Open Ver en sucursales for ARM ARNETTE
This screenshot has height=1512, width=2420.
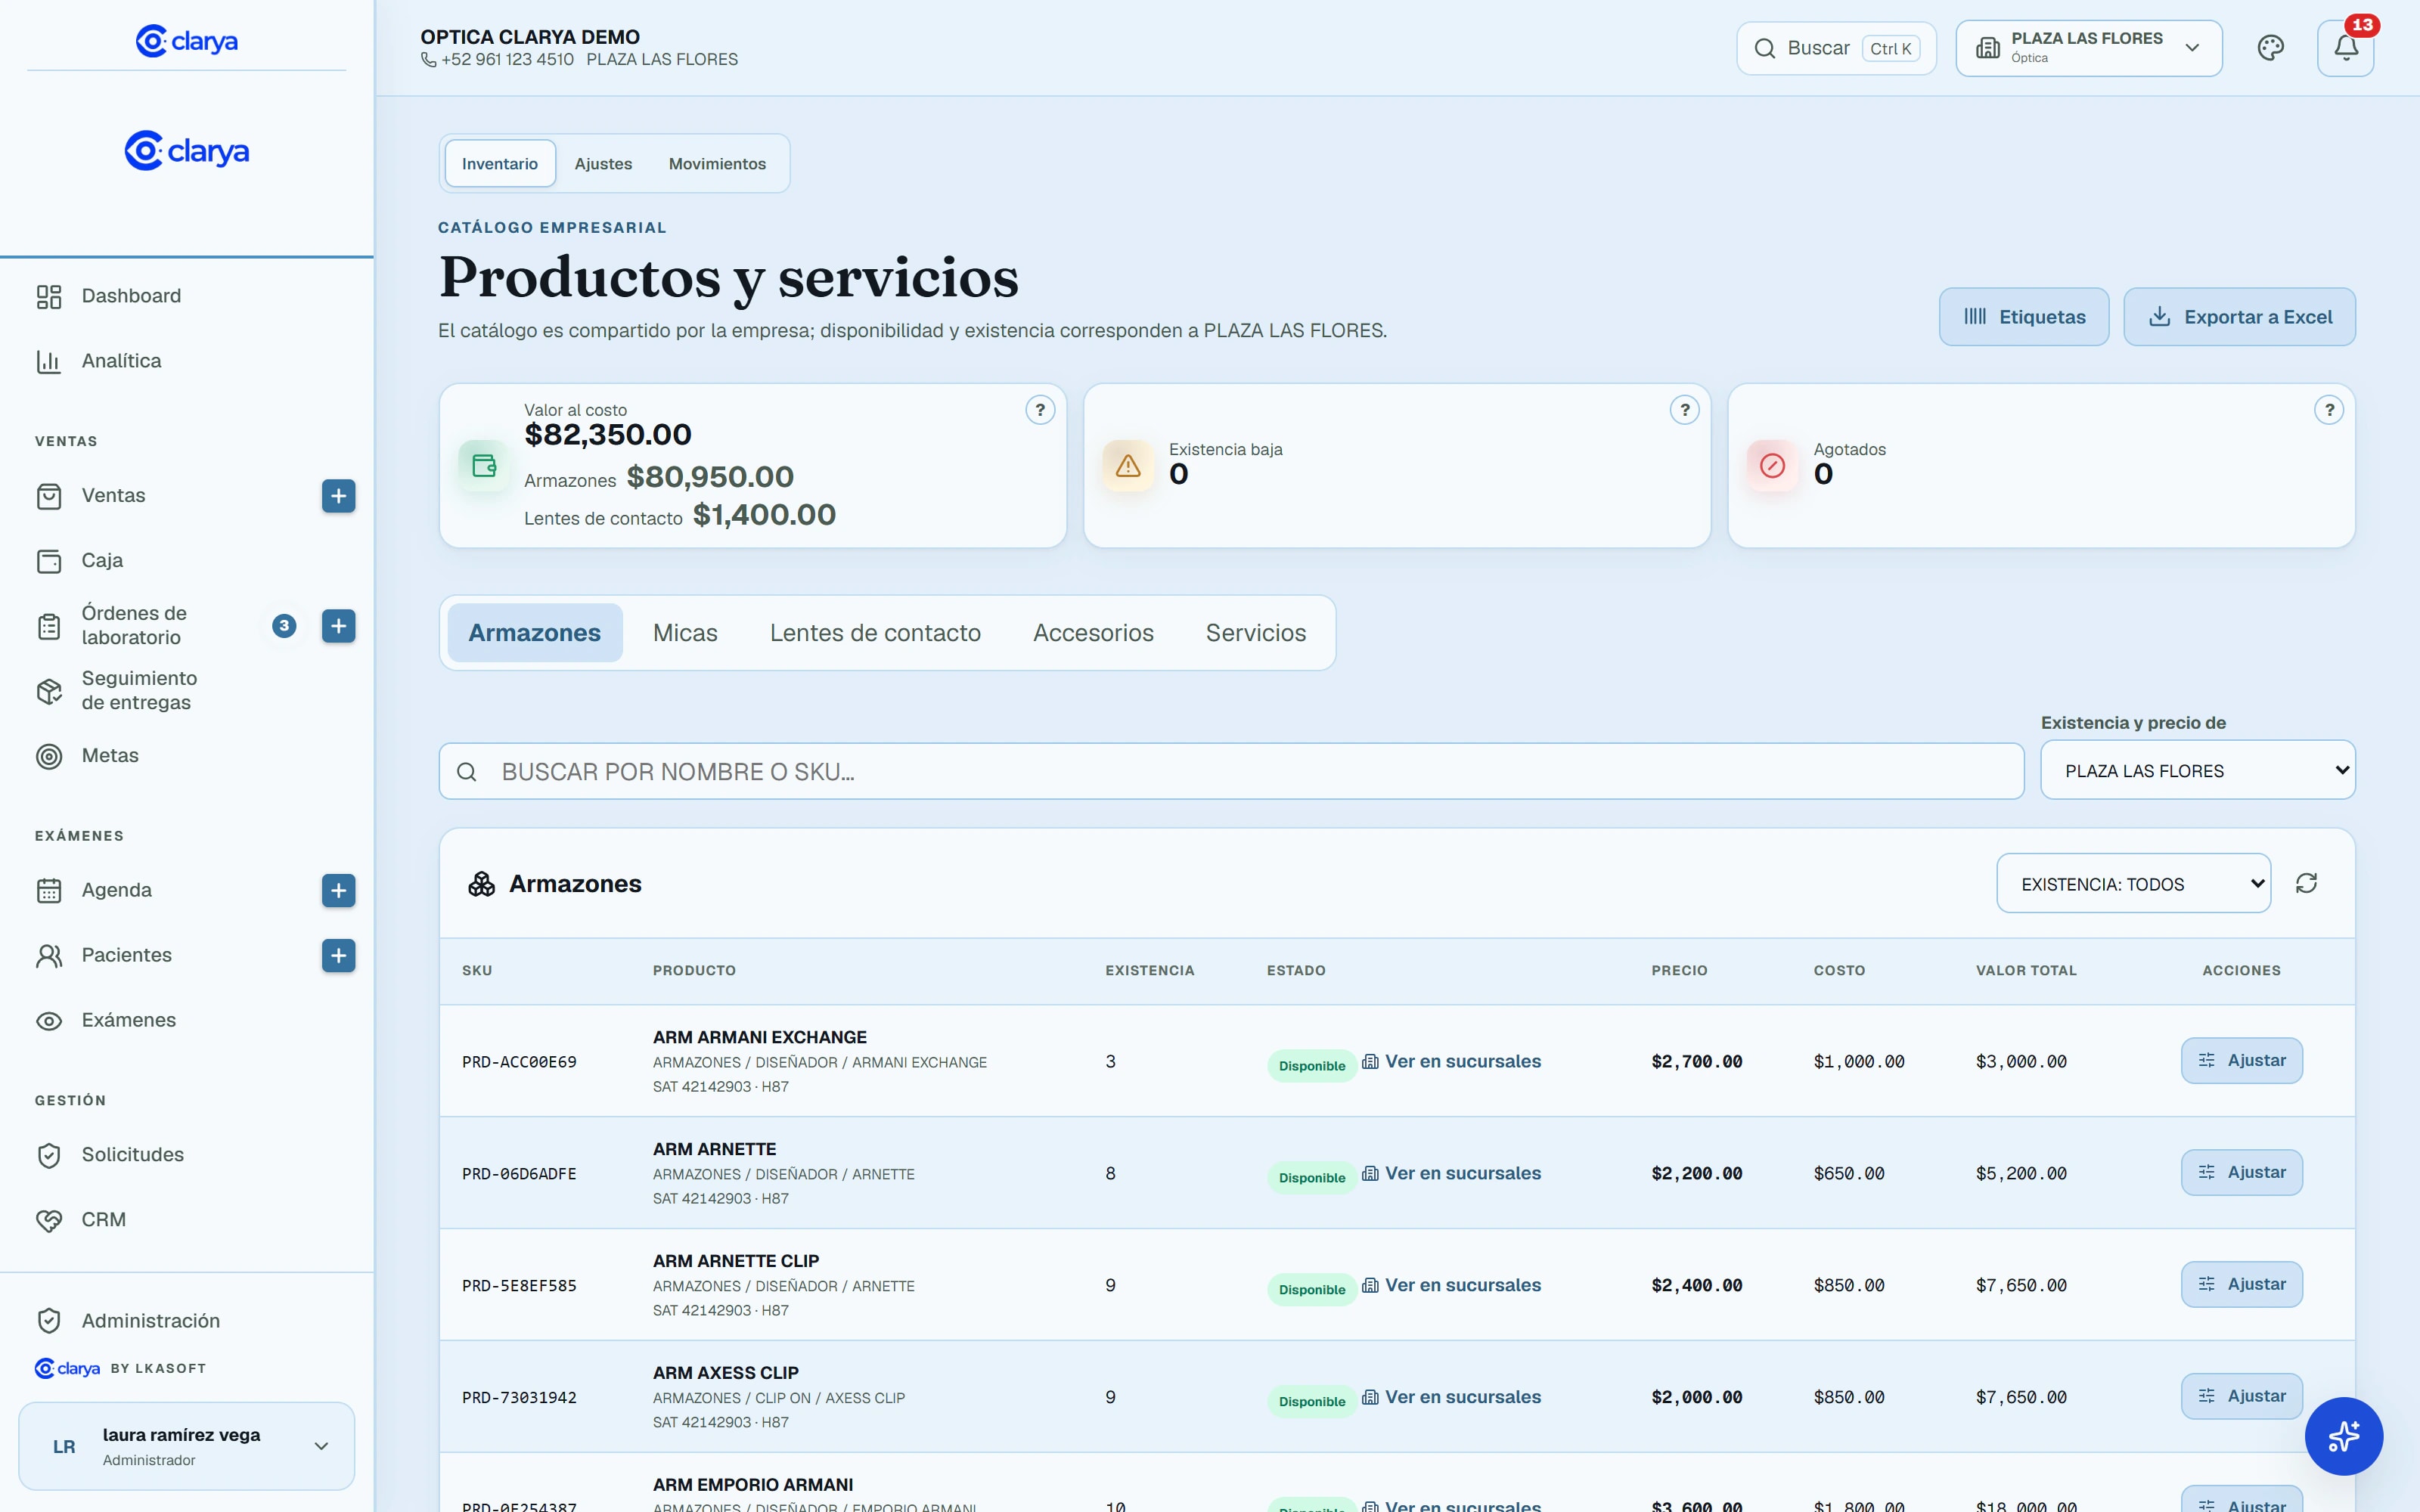tap(1451, 1173)
